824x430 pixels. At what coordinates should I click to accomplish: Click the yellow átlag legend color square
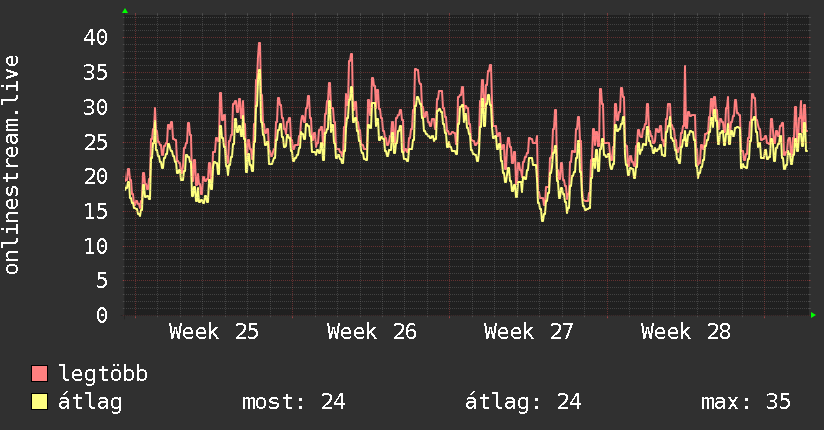pos(39,401)
